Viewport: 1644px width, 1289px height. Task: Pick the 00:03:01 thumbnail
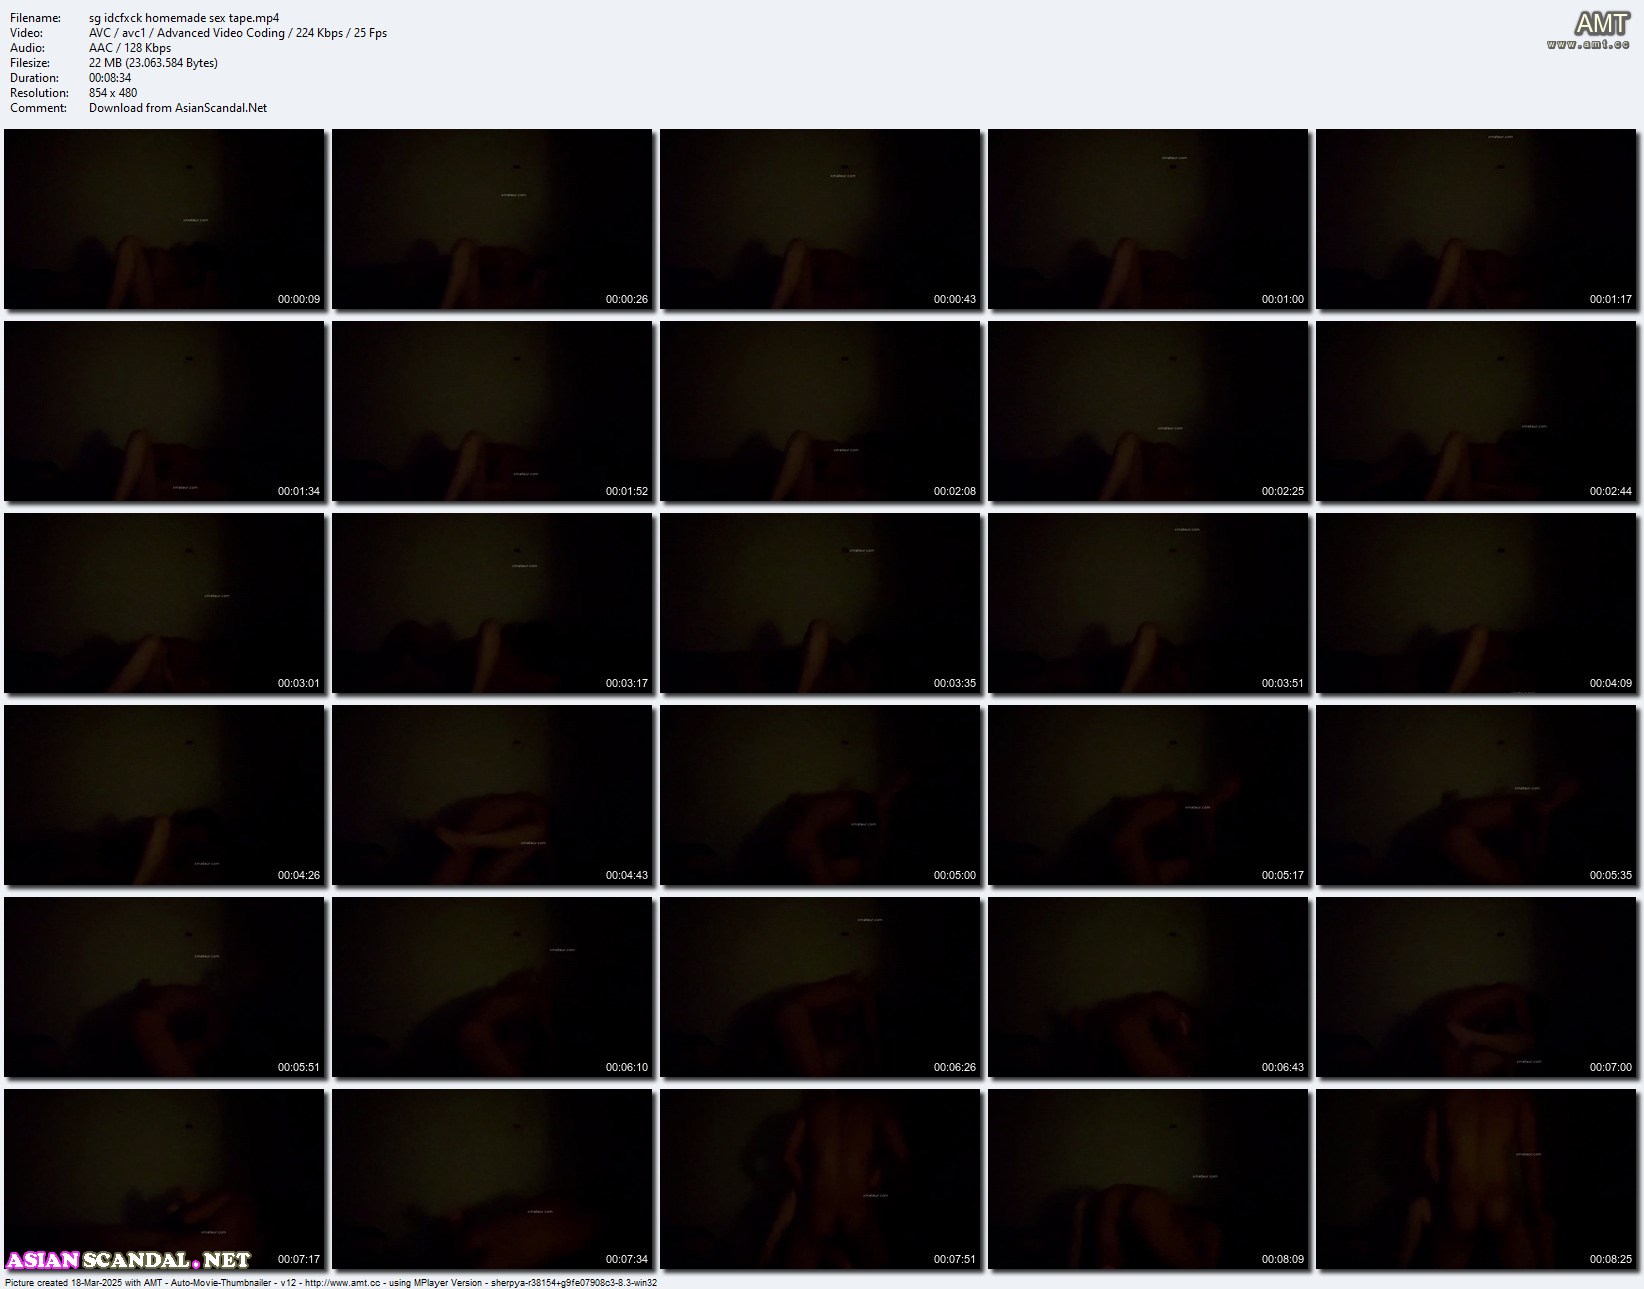164,602
